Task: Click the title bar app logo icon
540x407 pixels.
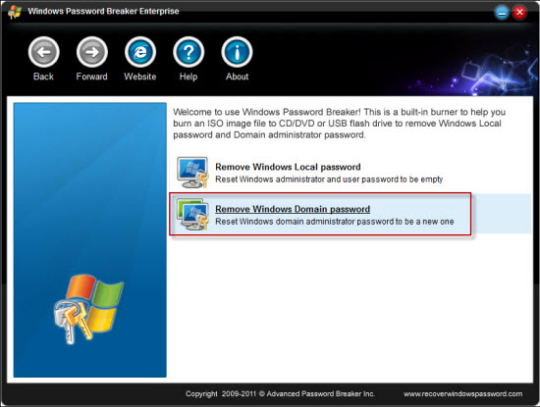Action: 15,12
